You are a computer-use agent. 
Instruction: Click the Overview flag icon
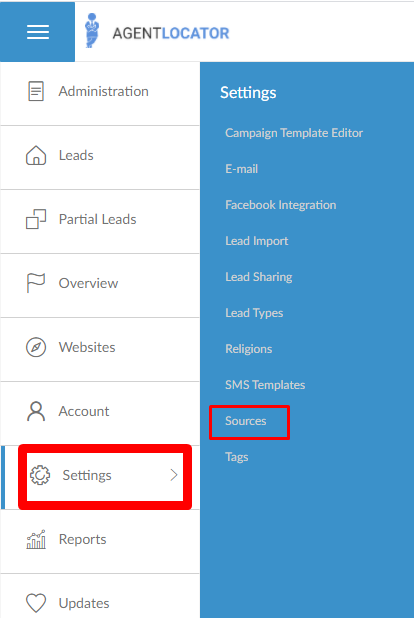35,283
